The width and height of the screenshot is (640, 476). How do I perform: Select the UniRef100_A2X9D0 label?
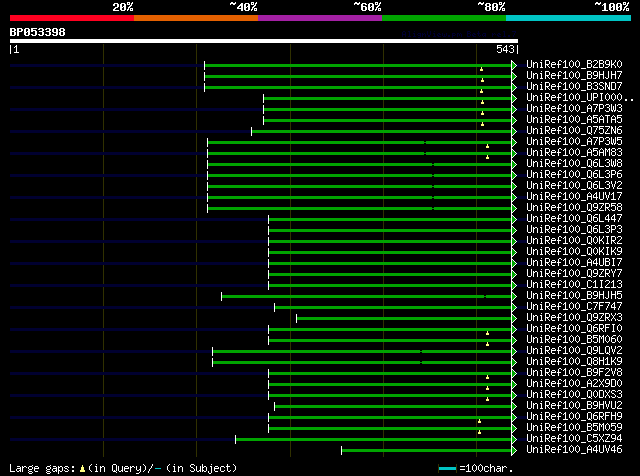[x=574, y=384]
